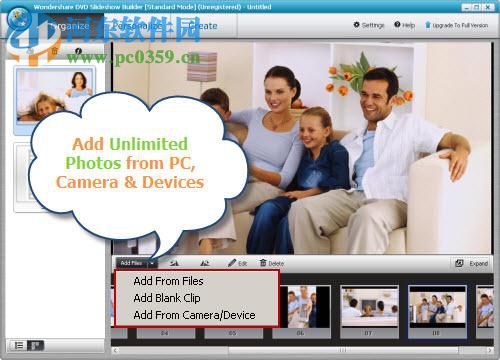The height and width of the screenshot is (360, 500).
Task: Select storyboard slide 08
Action: [x=437, y=311]
